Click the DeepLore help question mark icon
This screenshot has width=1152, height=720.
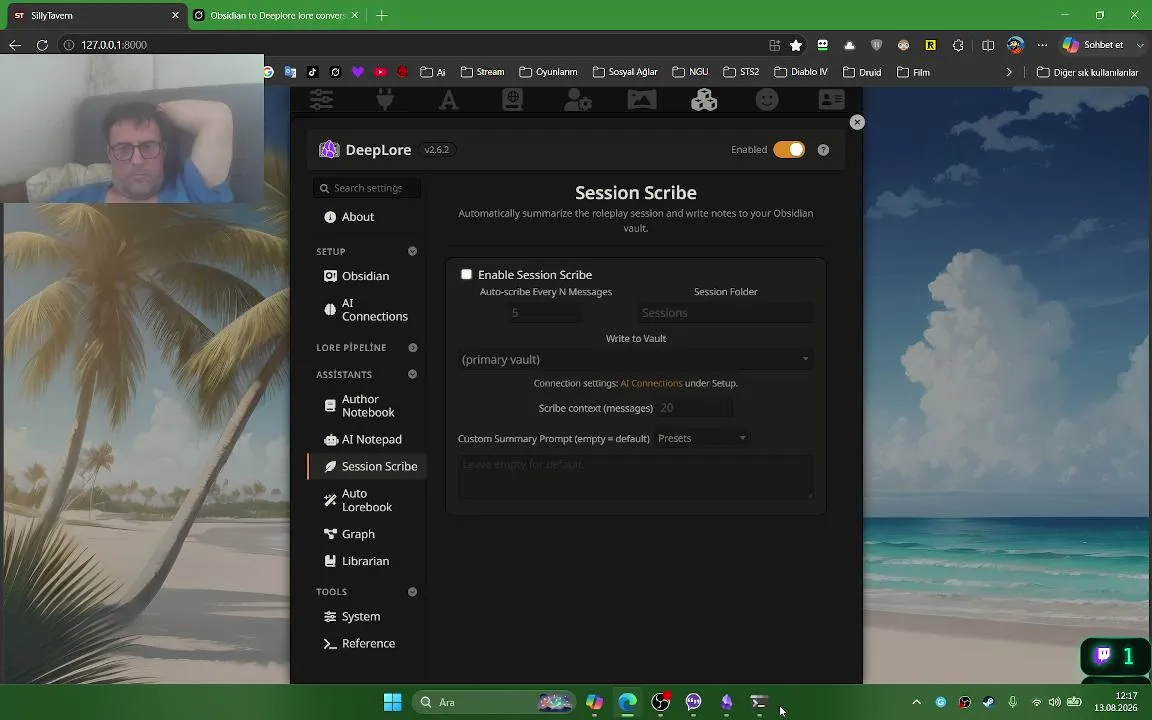(x=823, y=150)
